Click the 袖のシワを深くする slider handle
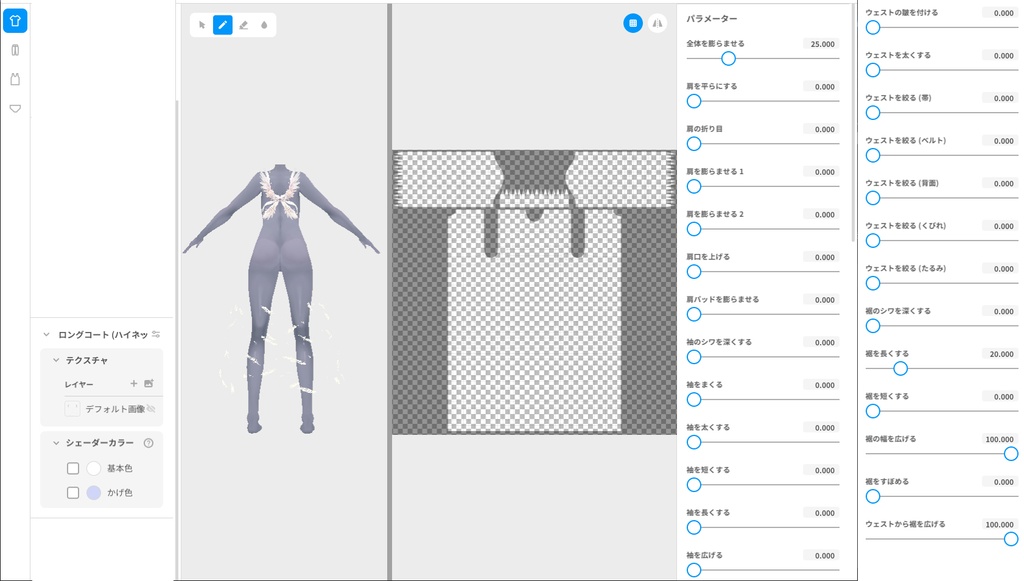 tap(694, 357)
